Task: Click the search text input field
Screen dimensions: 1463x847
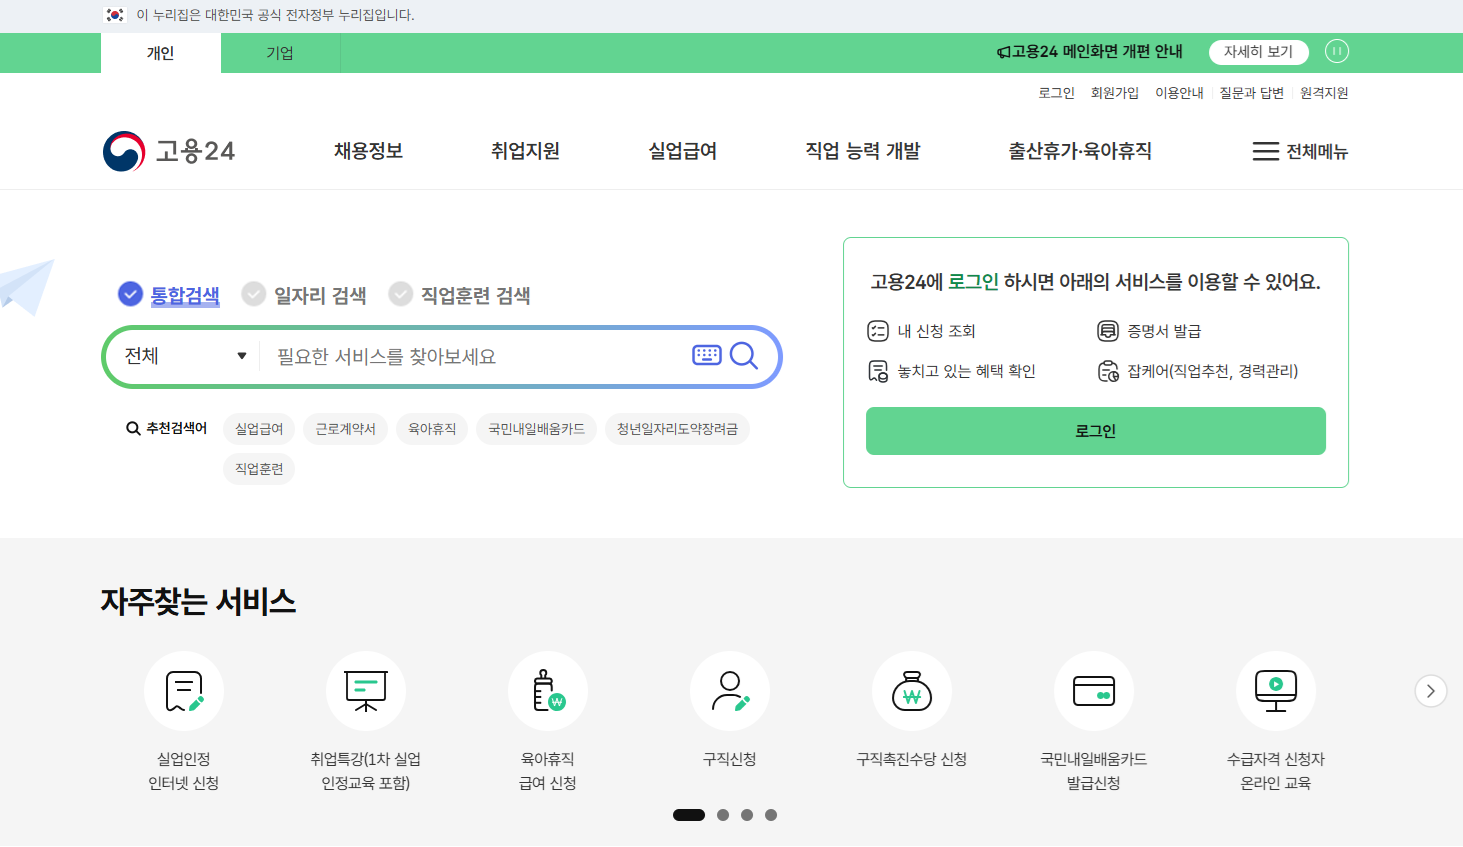Action: [475, 356]
